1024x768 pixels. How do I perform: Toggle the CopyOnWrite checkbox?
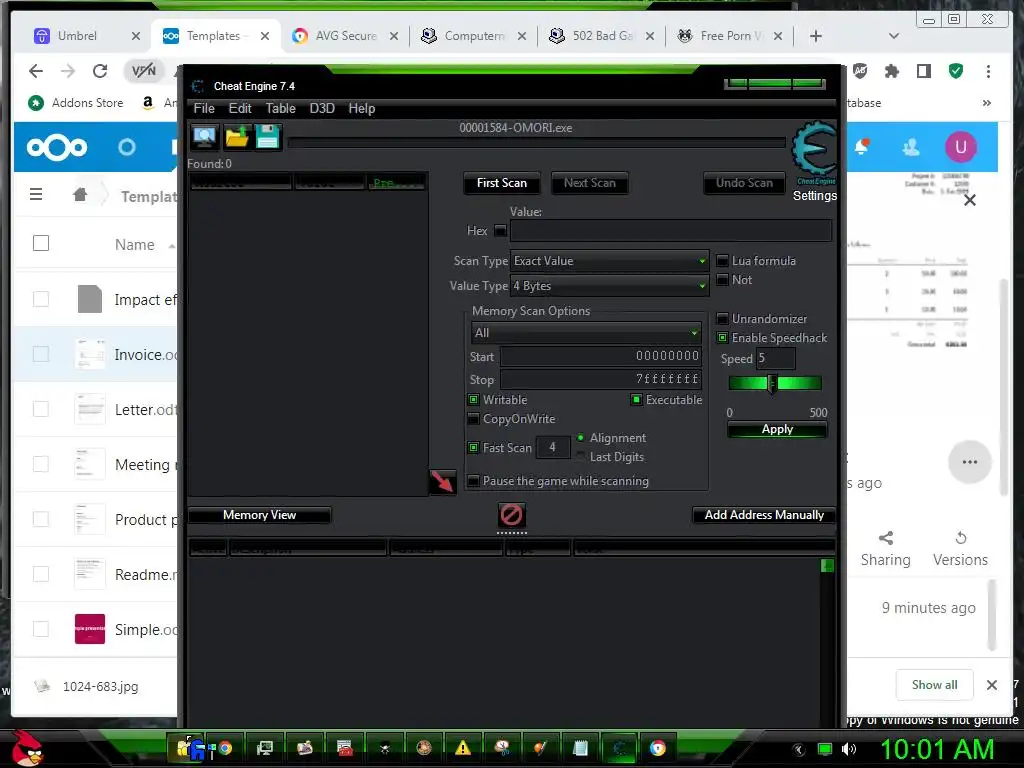tap(473, 419)
